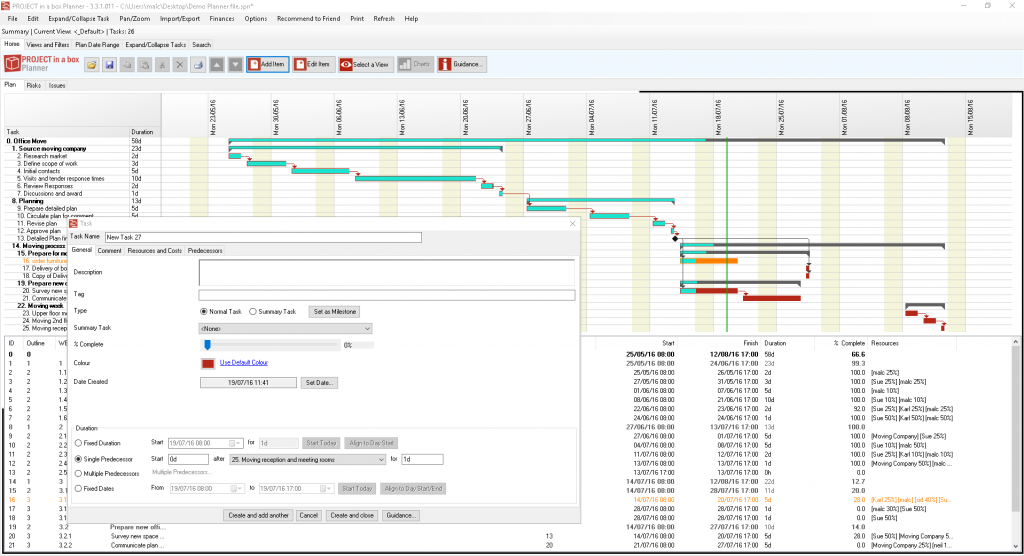Click Guidance... button in Task dialog
The width and height of the screenshot is (1024, 556).
tap(400, 515)
